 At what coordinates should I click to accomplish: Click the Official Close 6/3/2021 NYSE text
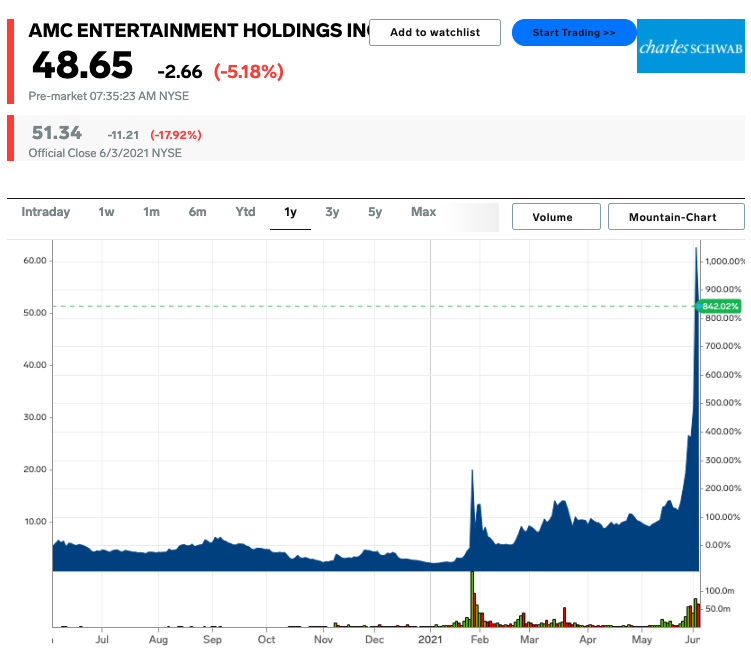(105, 153)
